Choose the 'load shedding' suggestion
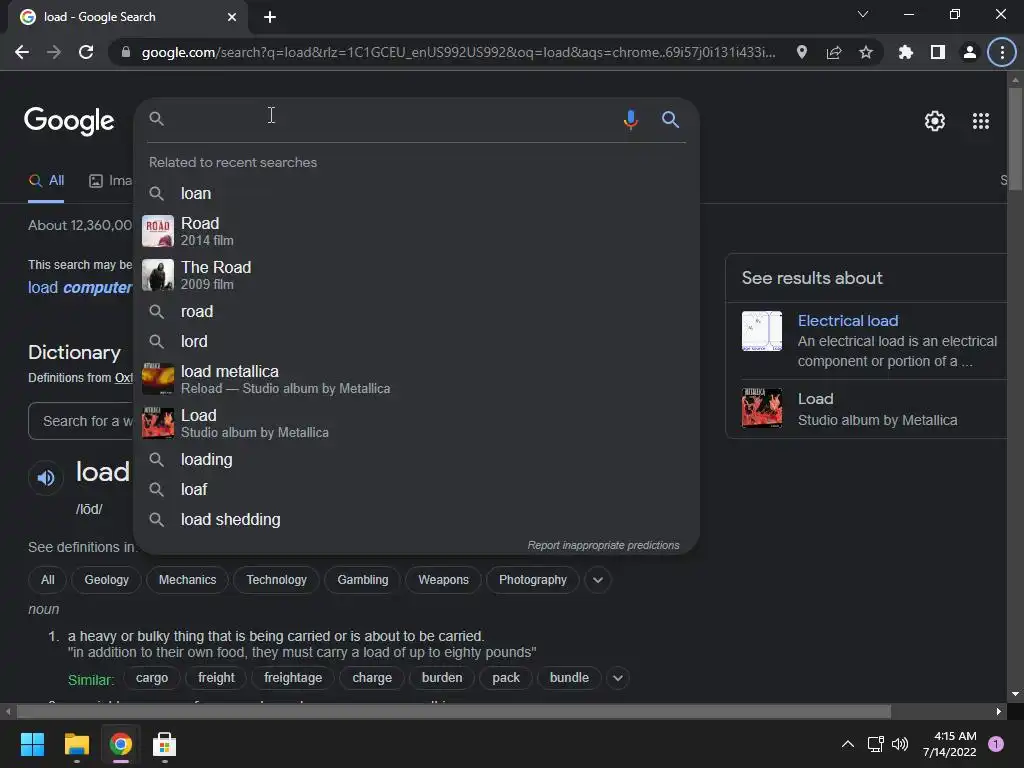This screenshot has height=768, width=1024. (x=416, y=520)
